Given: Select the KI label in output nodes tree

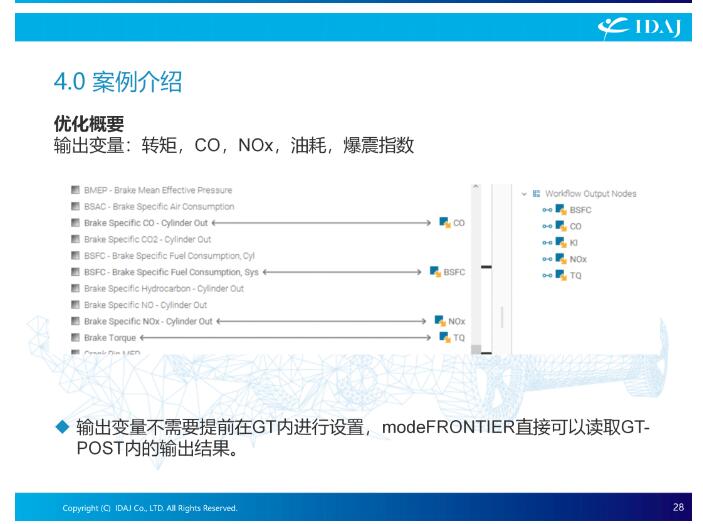Looking at the screenshot, I should click(x=574, y=243).
